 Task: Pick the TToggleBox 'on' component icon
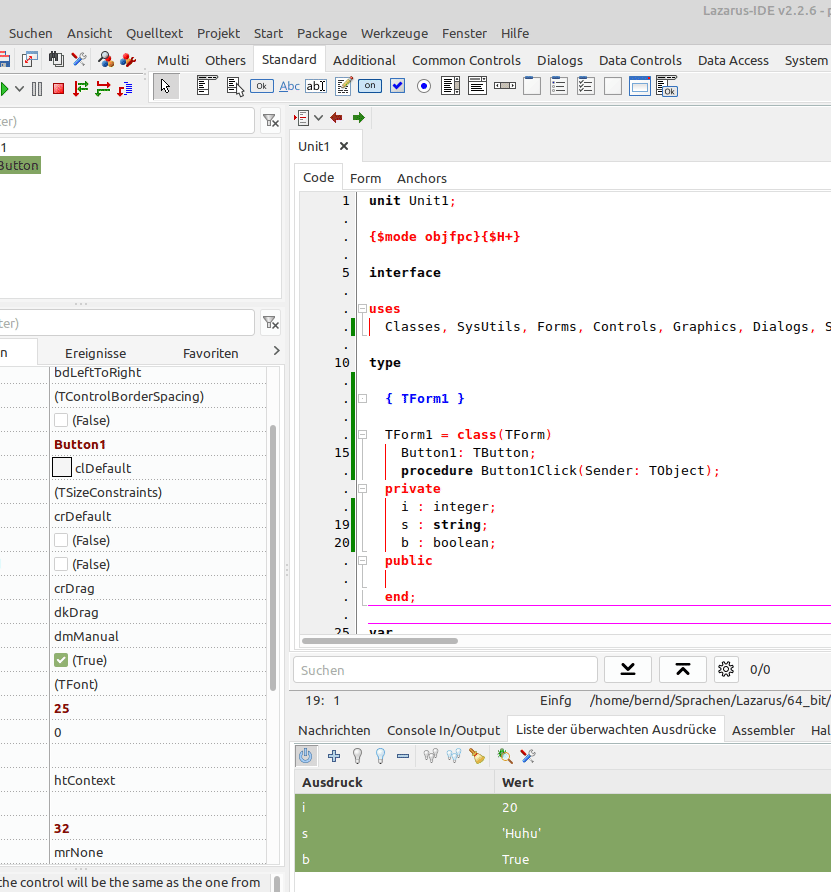(370, 86)
